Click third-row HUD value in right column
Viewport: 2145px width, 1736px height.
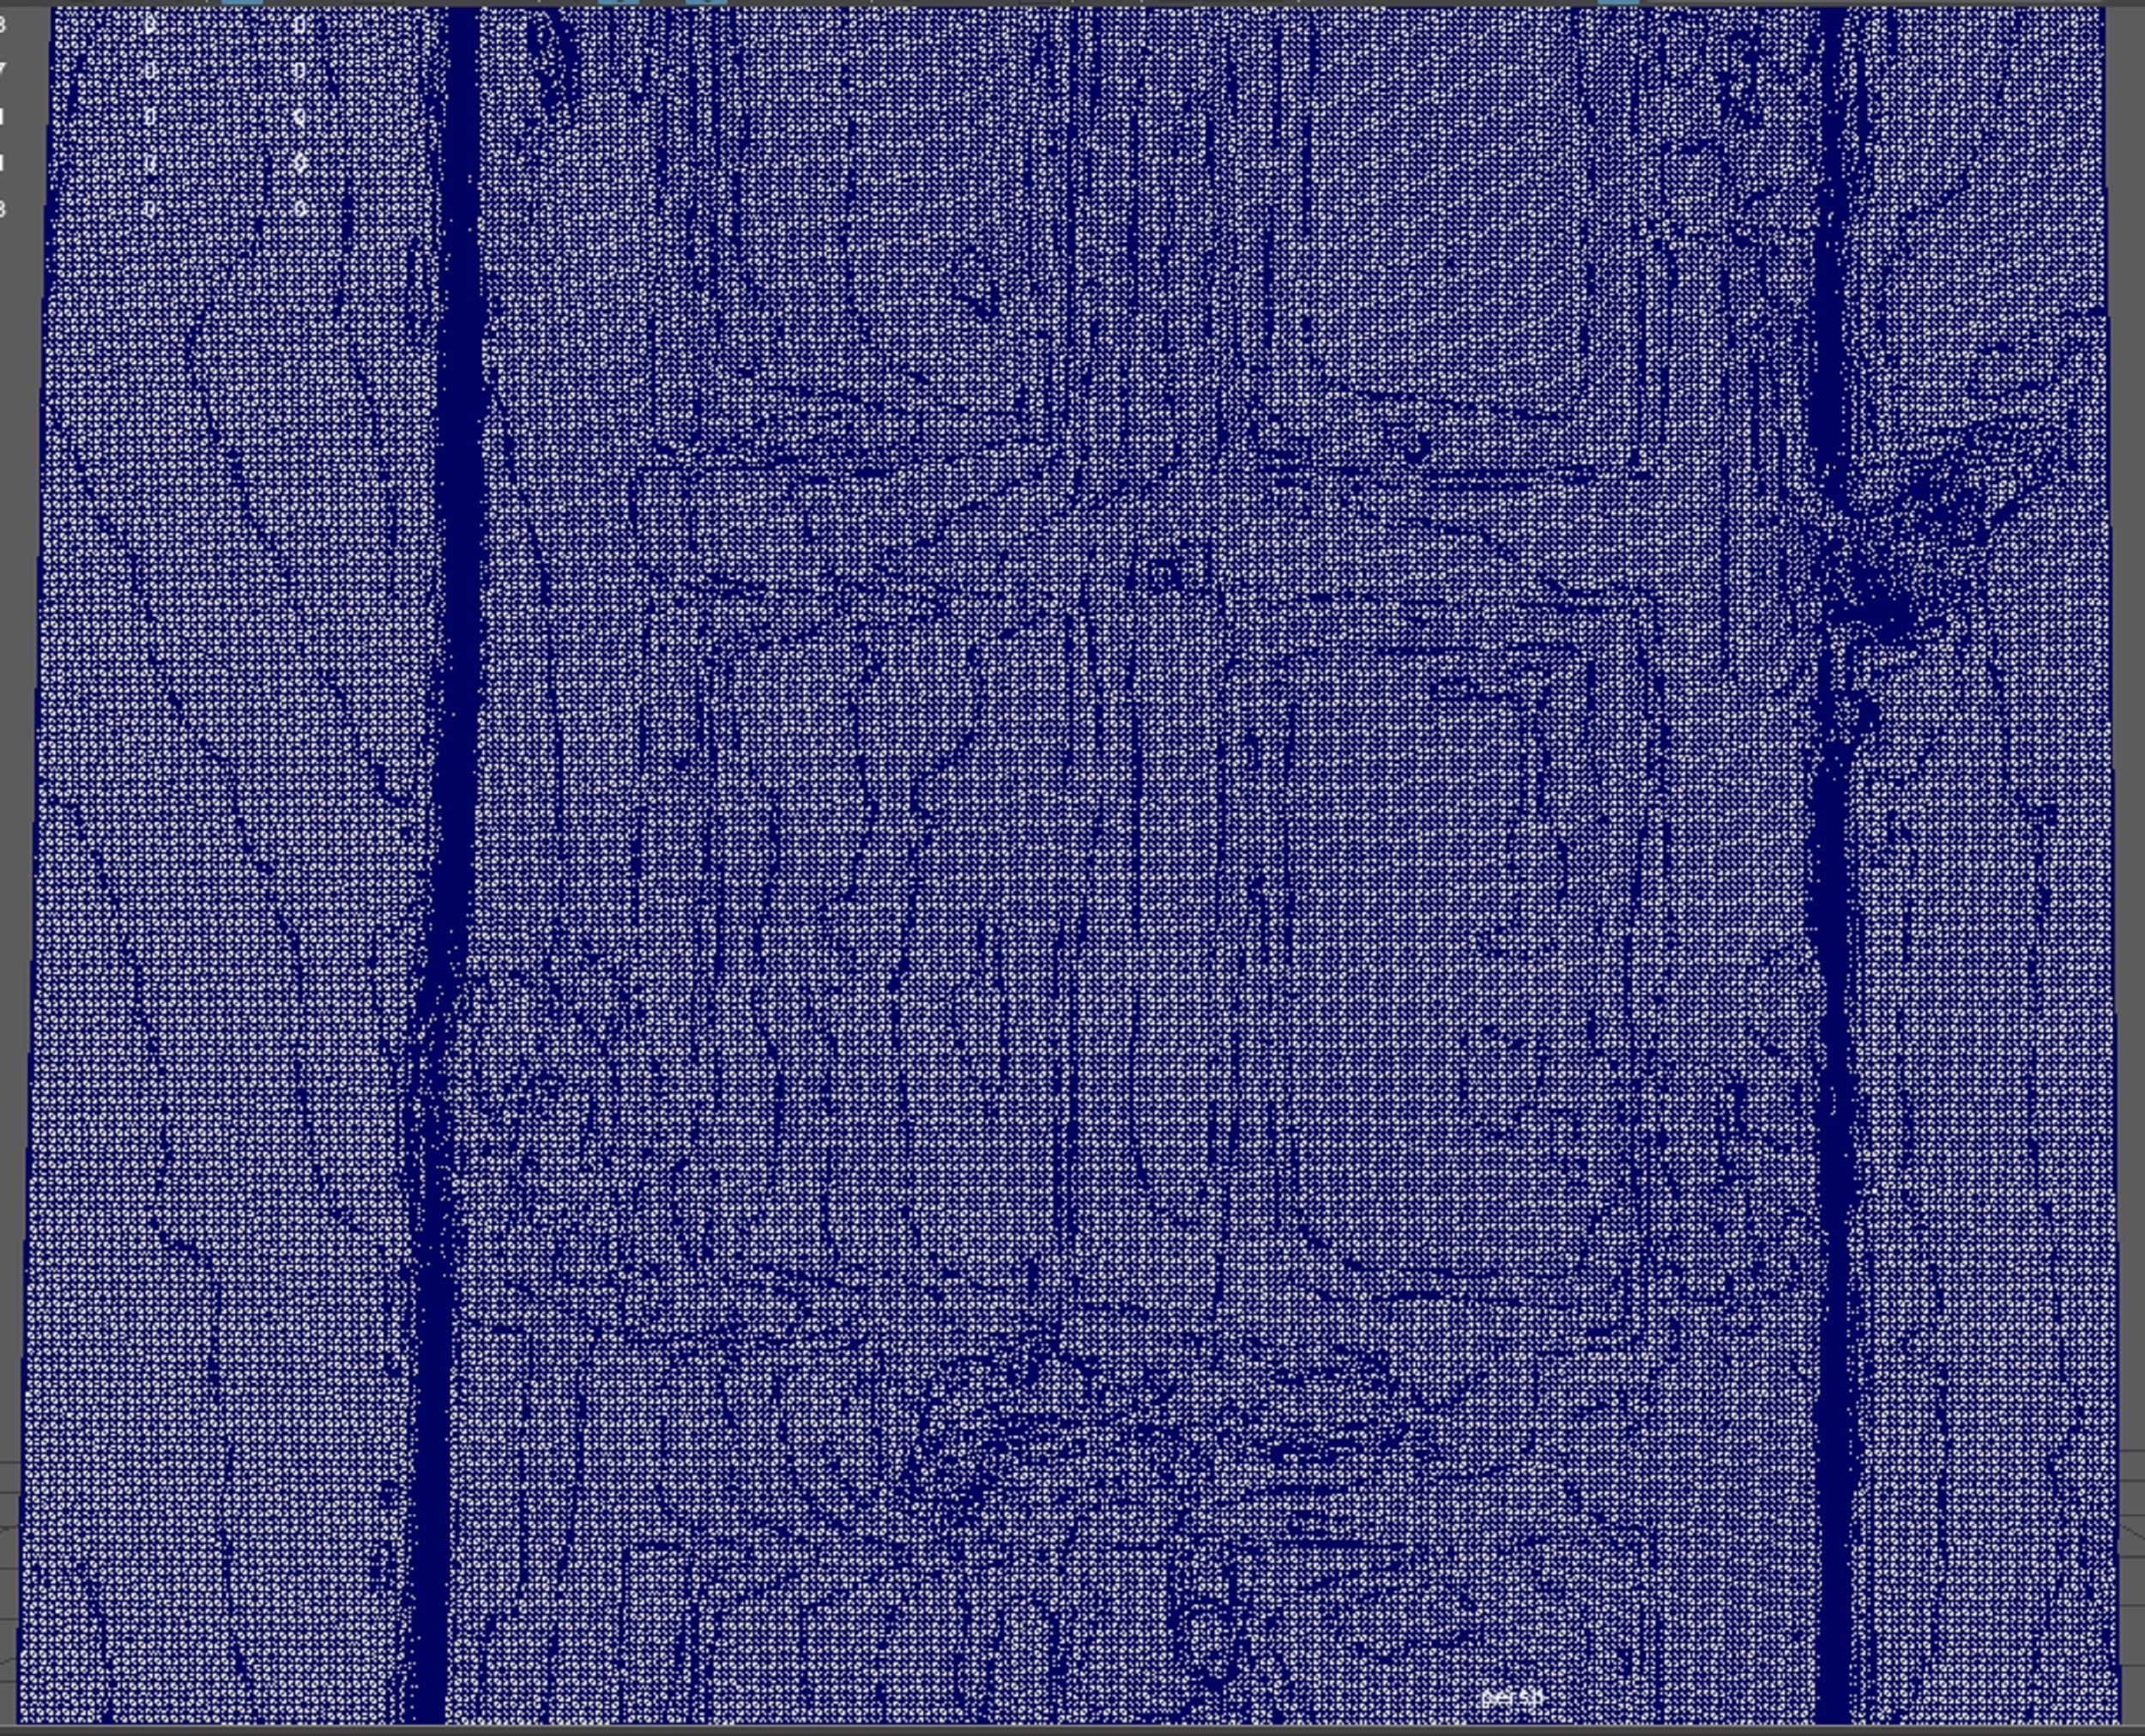tap(300, 117)
